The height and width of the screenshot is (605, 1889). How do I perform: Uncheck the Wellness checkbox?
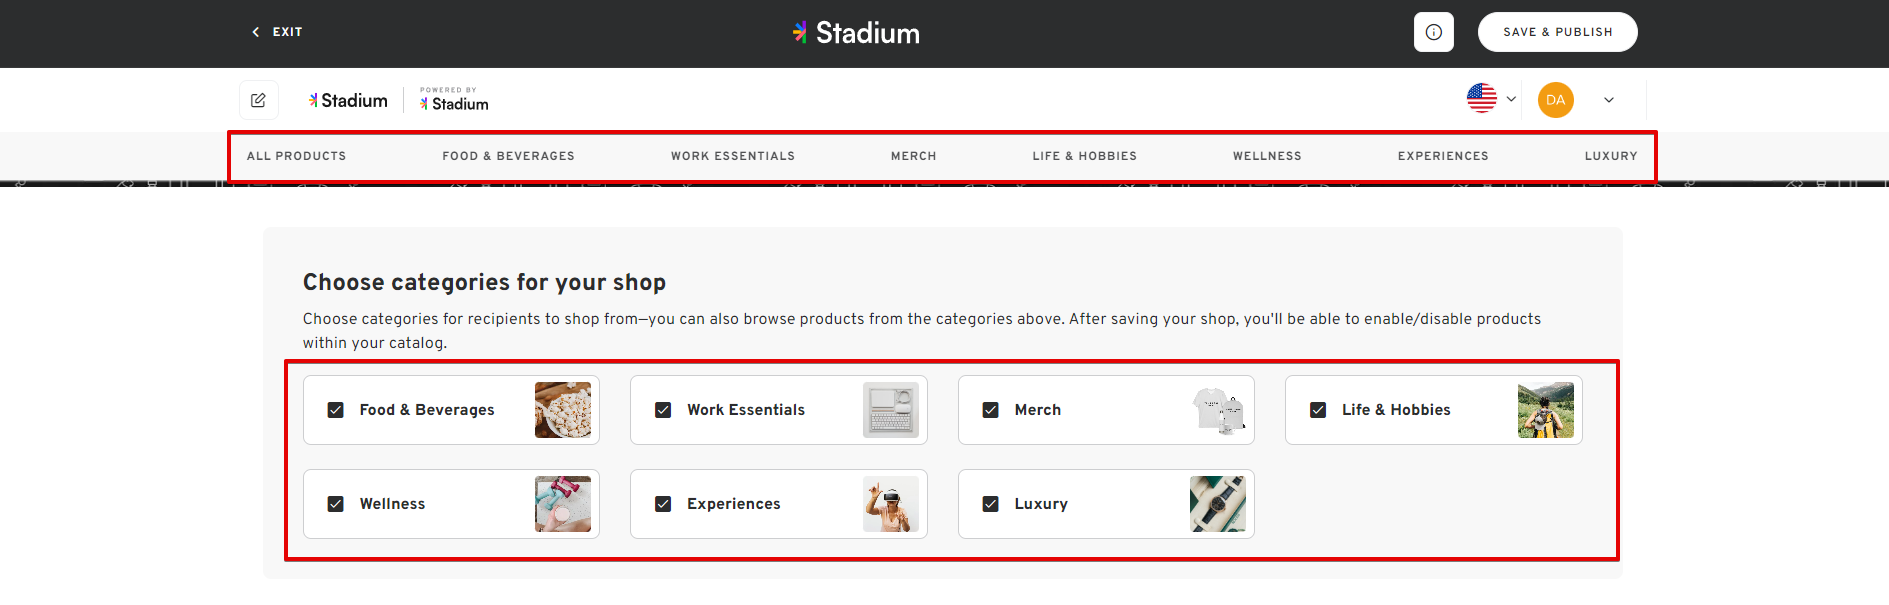[336, 504]
